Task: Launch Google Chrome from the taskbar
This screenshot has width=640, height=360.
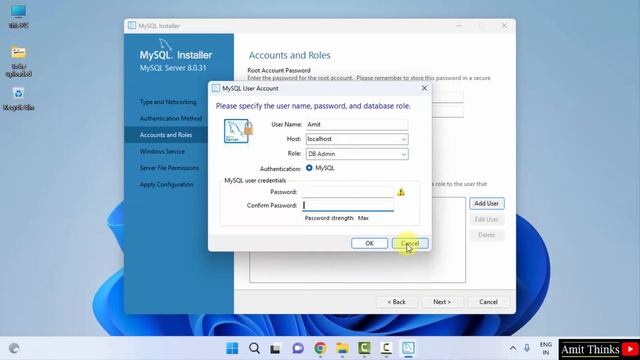Action: click(x=320, y=348)
